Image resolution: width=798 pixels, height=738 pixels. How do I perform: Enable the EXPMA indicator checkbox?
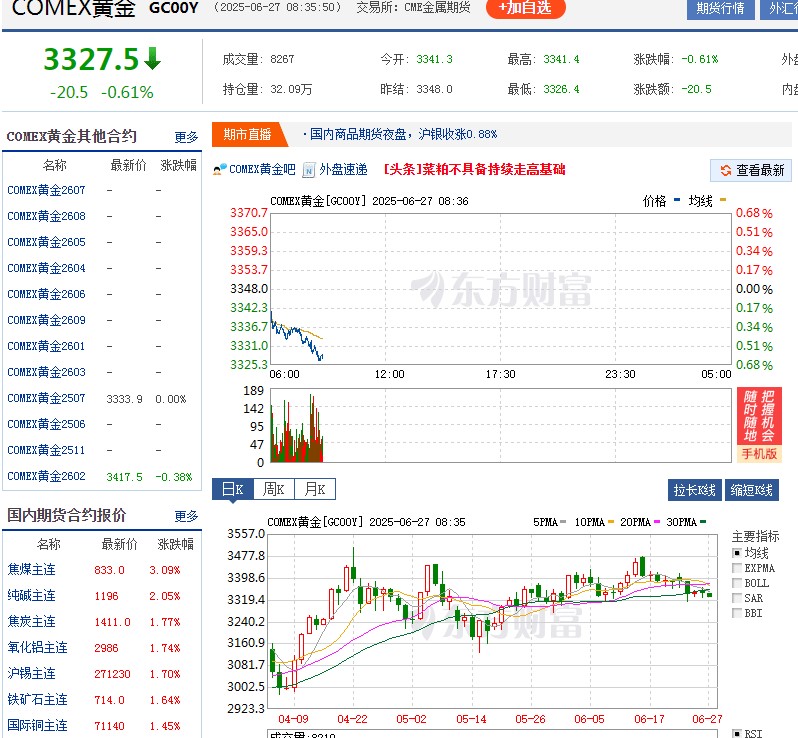pos(736,568)
